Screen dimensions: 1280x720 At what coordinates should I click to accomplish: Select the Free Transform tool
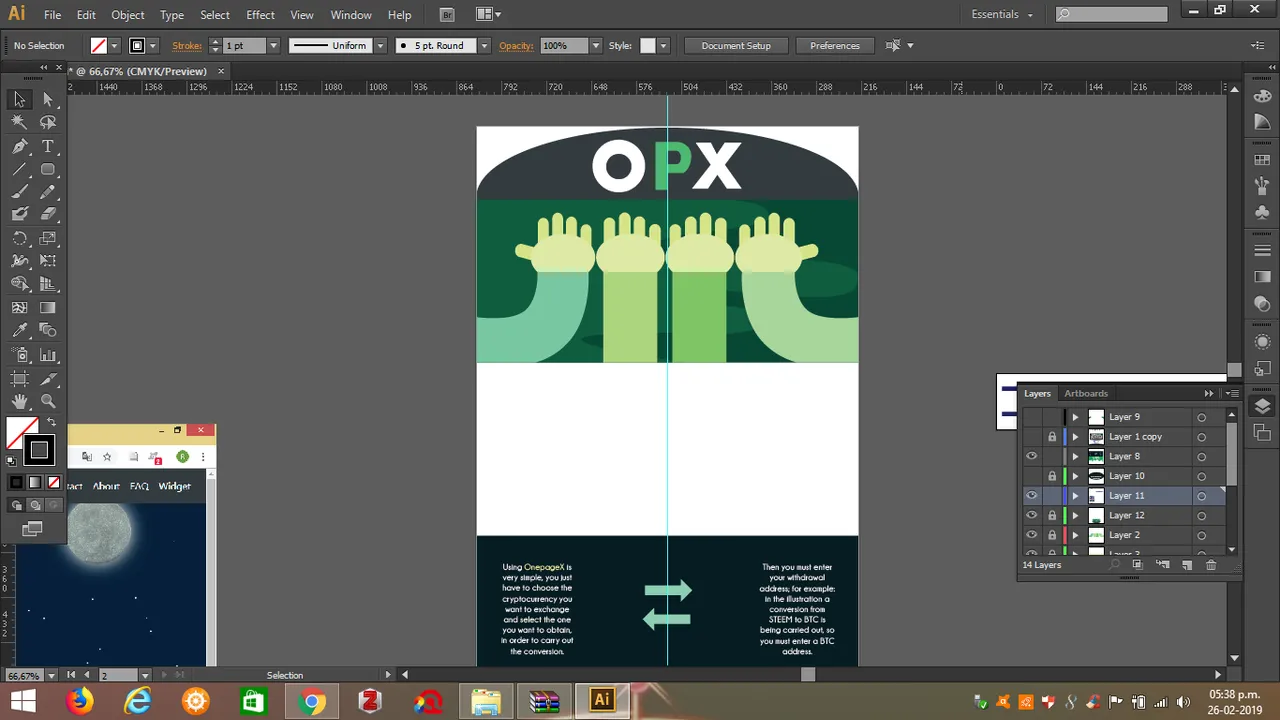pos(47,261)
